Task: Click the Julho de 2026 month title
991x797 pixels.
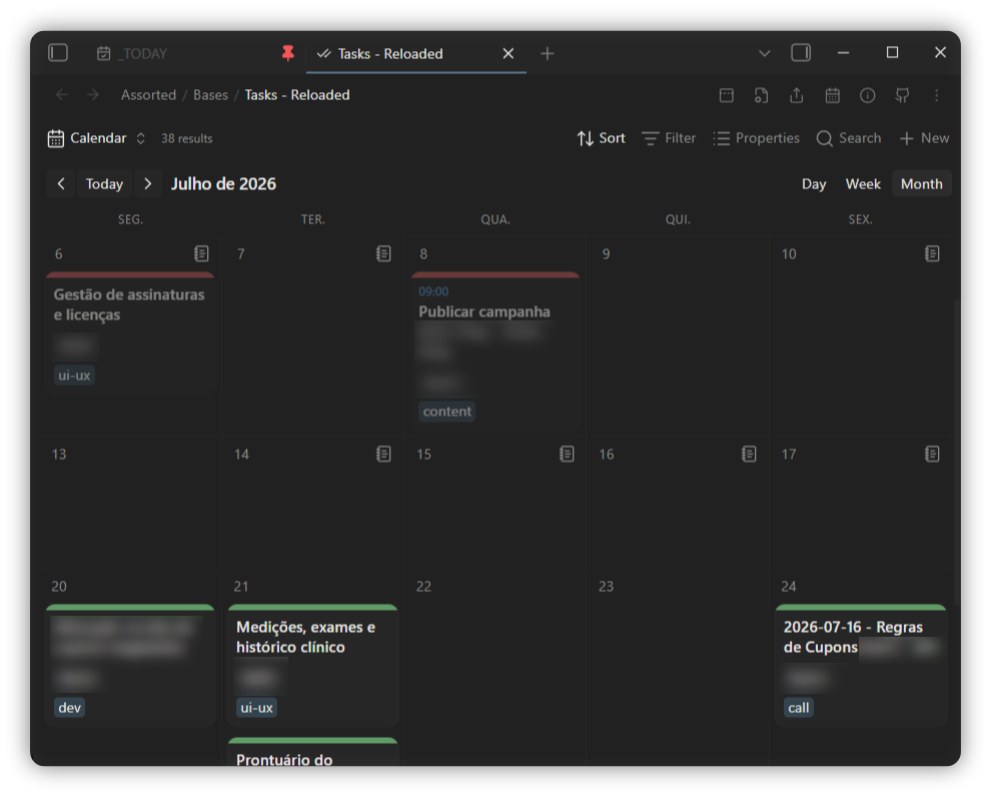Action: click(x=224, y=184)
